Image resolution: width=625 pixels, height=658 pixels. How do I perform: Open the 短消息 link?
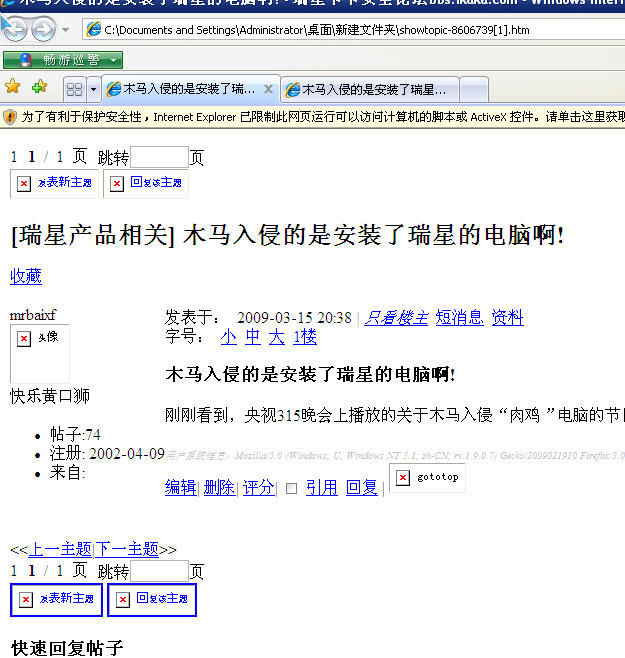pyautogui.click(x=460, y=318)
